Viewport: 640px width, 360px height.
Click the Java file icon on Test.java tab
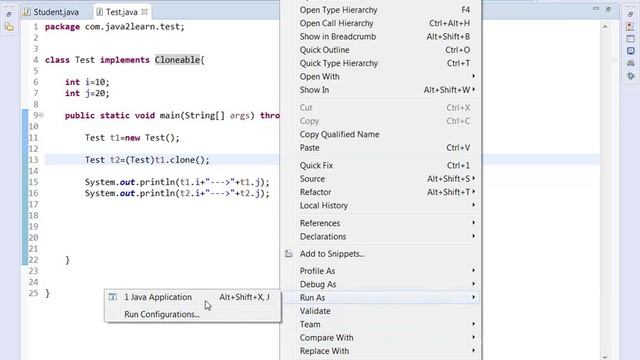click(99, 12)
